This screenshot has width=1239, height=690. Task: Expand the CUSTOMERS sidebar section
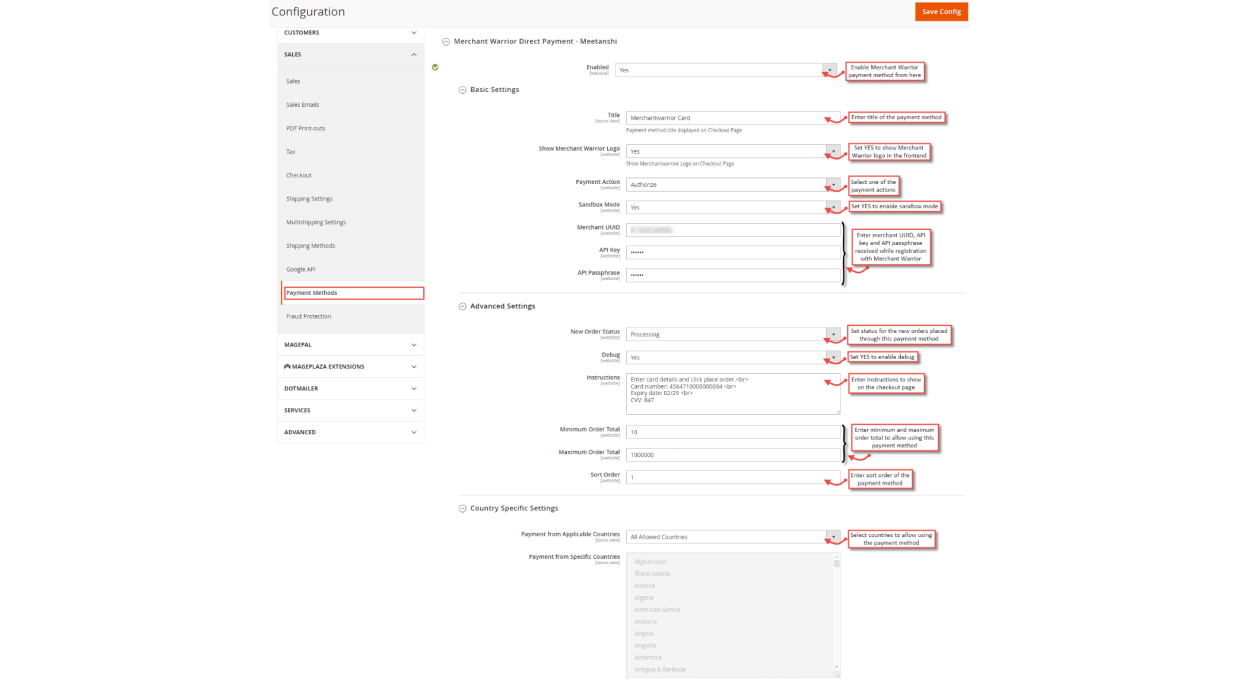[350, 33]
